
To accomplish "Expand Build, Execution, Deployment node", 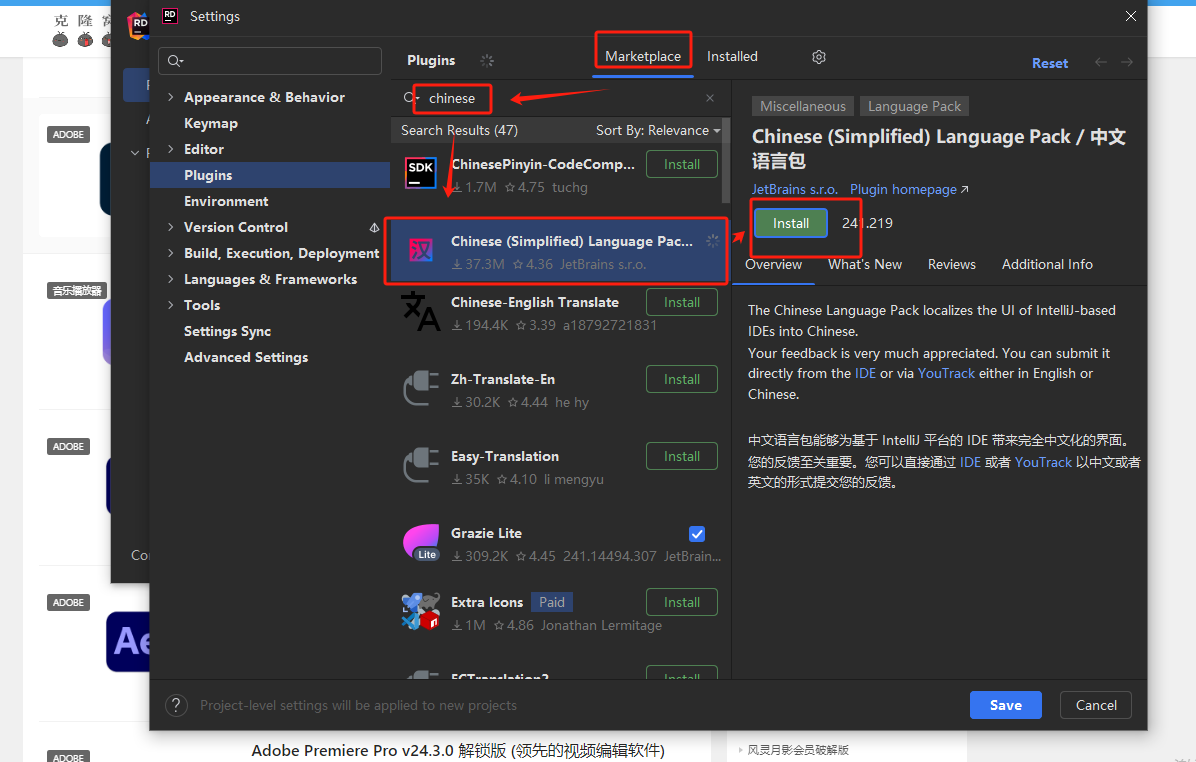I will [171, 252].
